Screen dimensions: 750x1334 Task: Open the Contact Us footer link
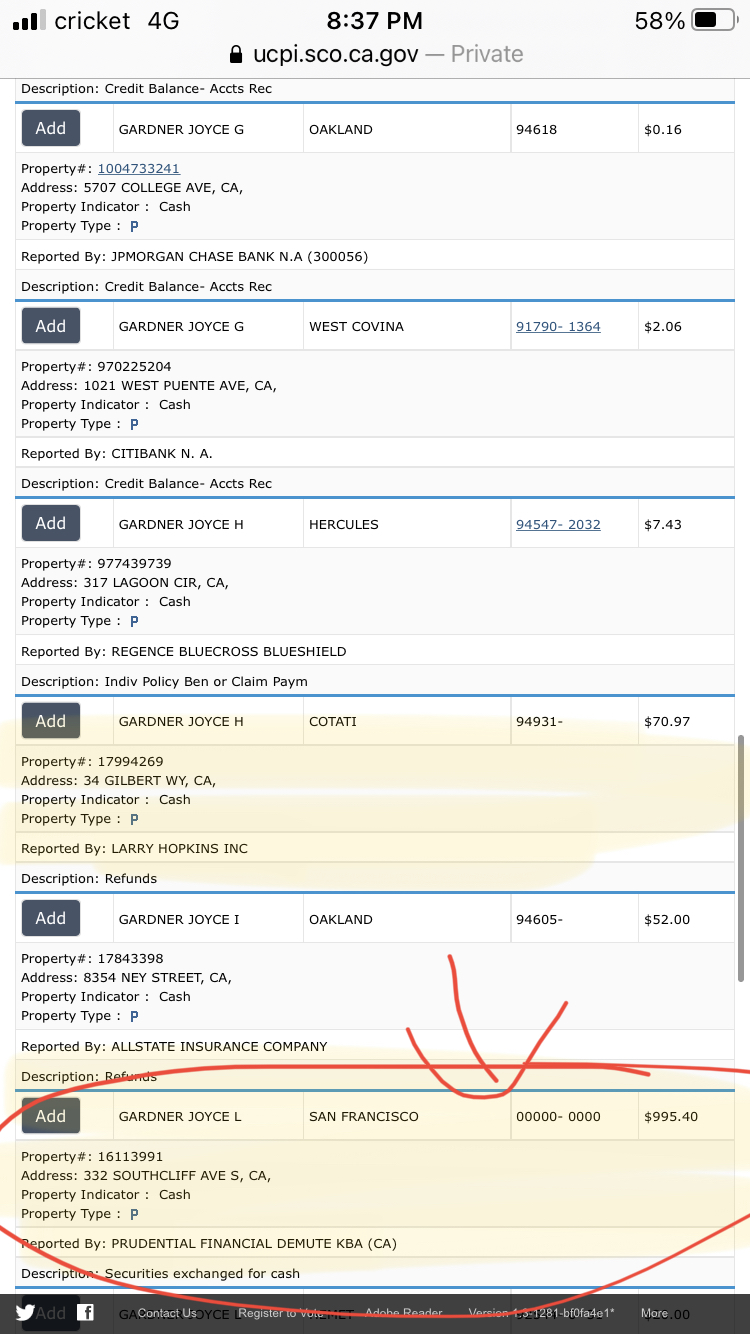[167, 1313]
